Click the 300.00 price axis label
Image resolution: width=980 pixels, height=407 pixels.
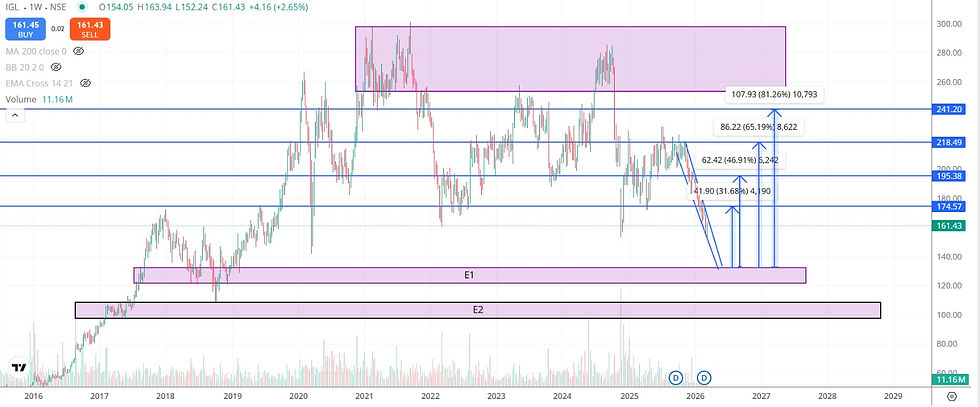(948, 24)
